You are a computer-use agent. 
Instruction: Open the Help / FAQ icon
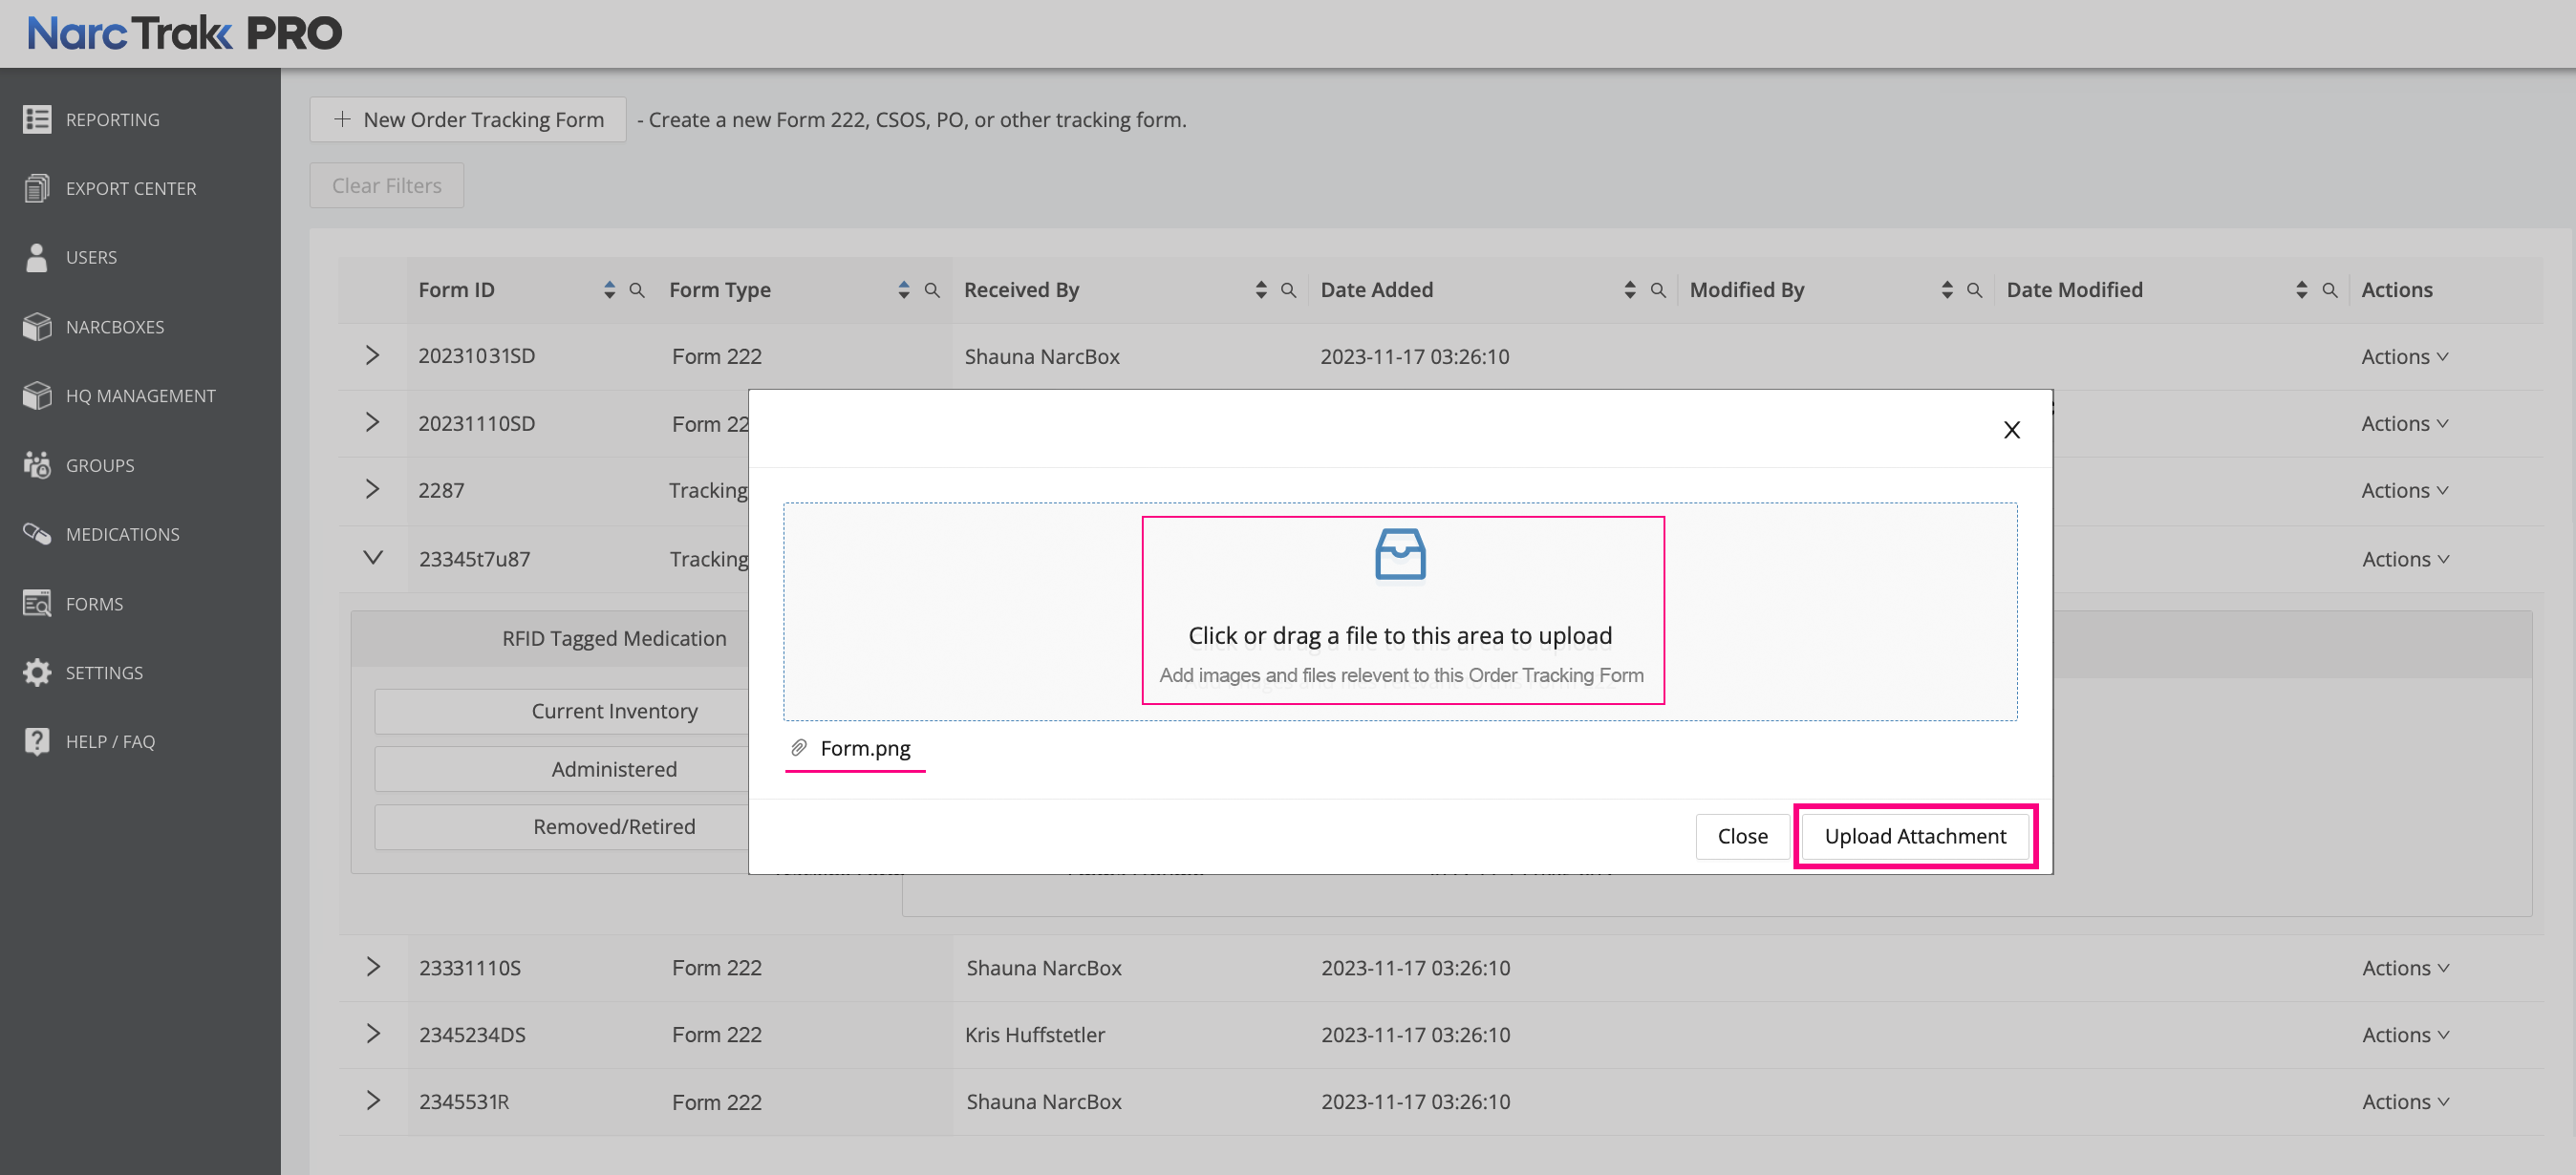[x=37, y=742]
